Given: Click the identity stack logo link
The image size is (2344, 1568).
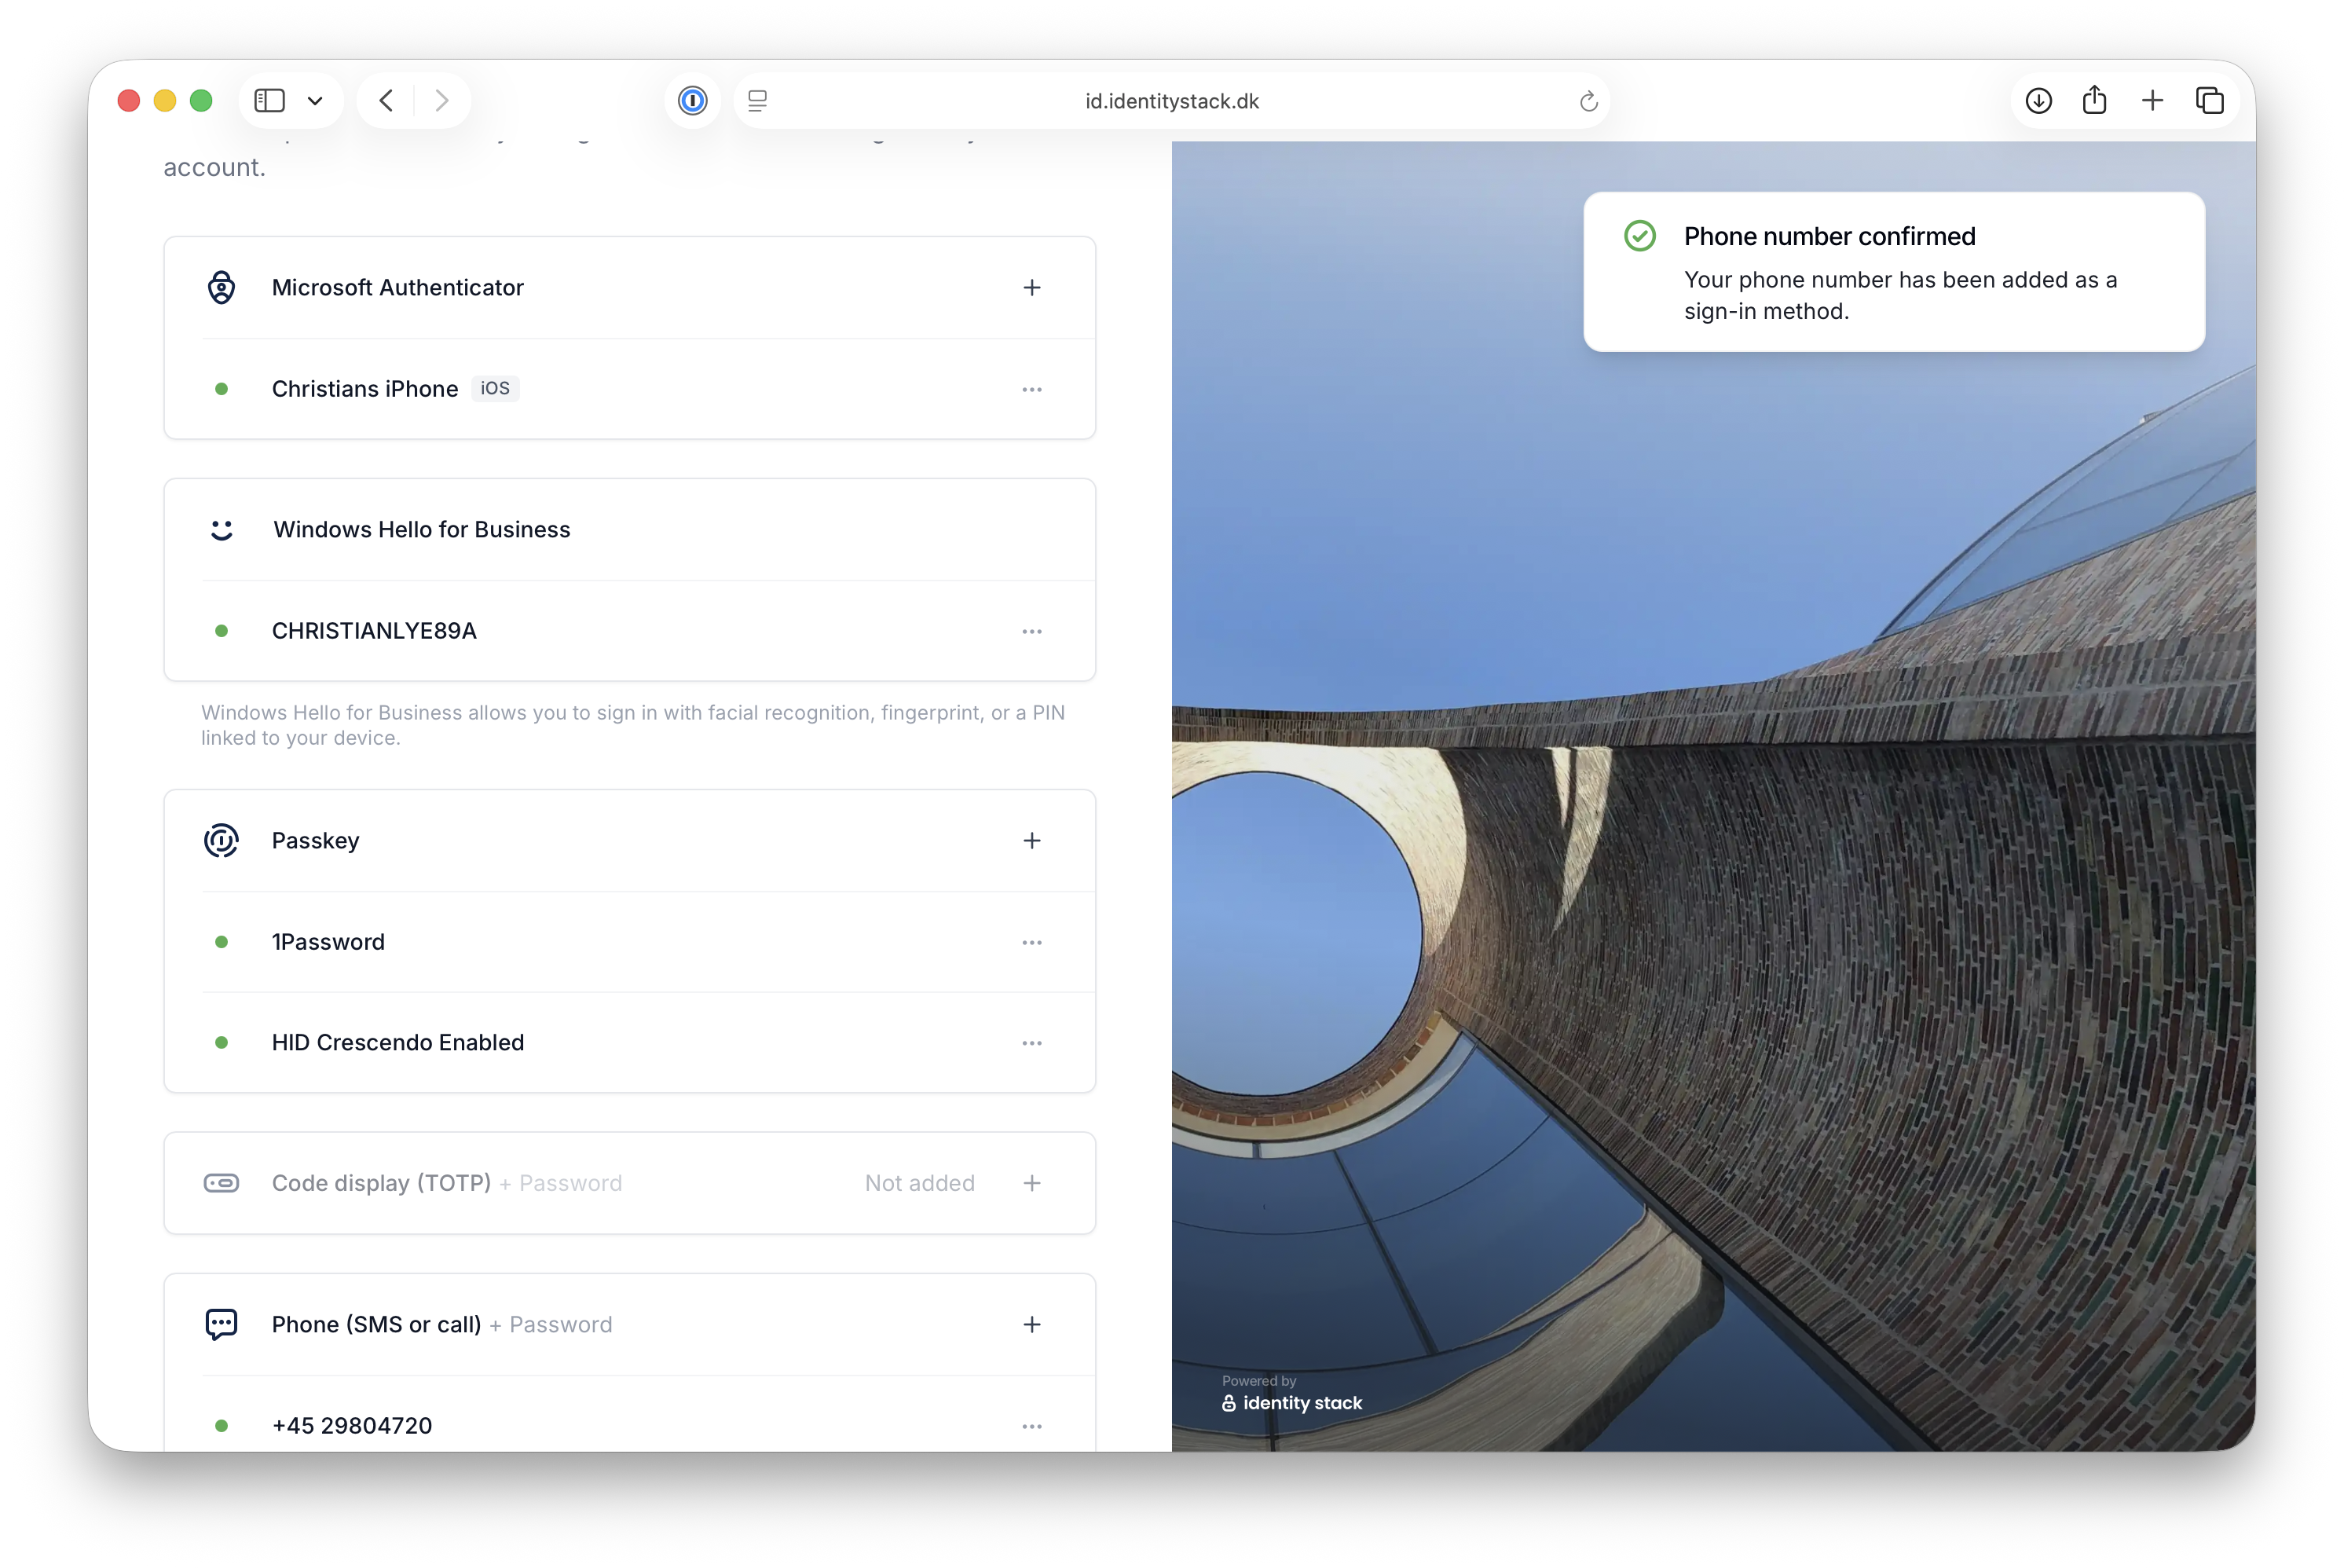Looking at the screenshot, I should (1291, 1403).
